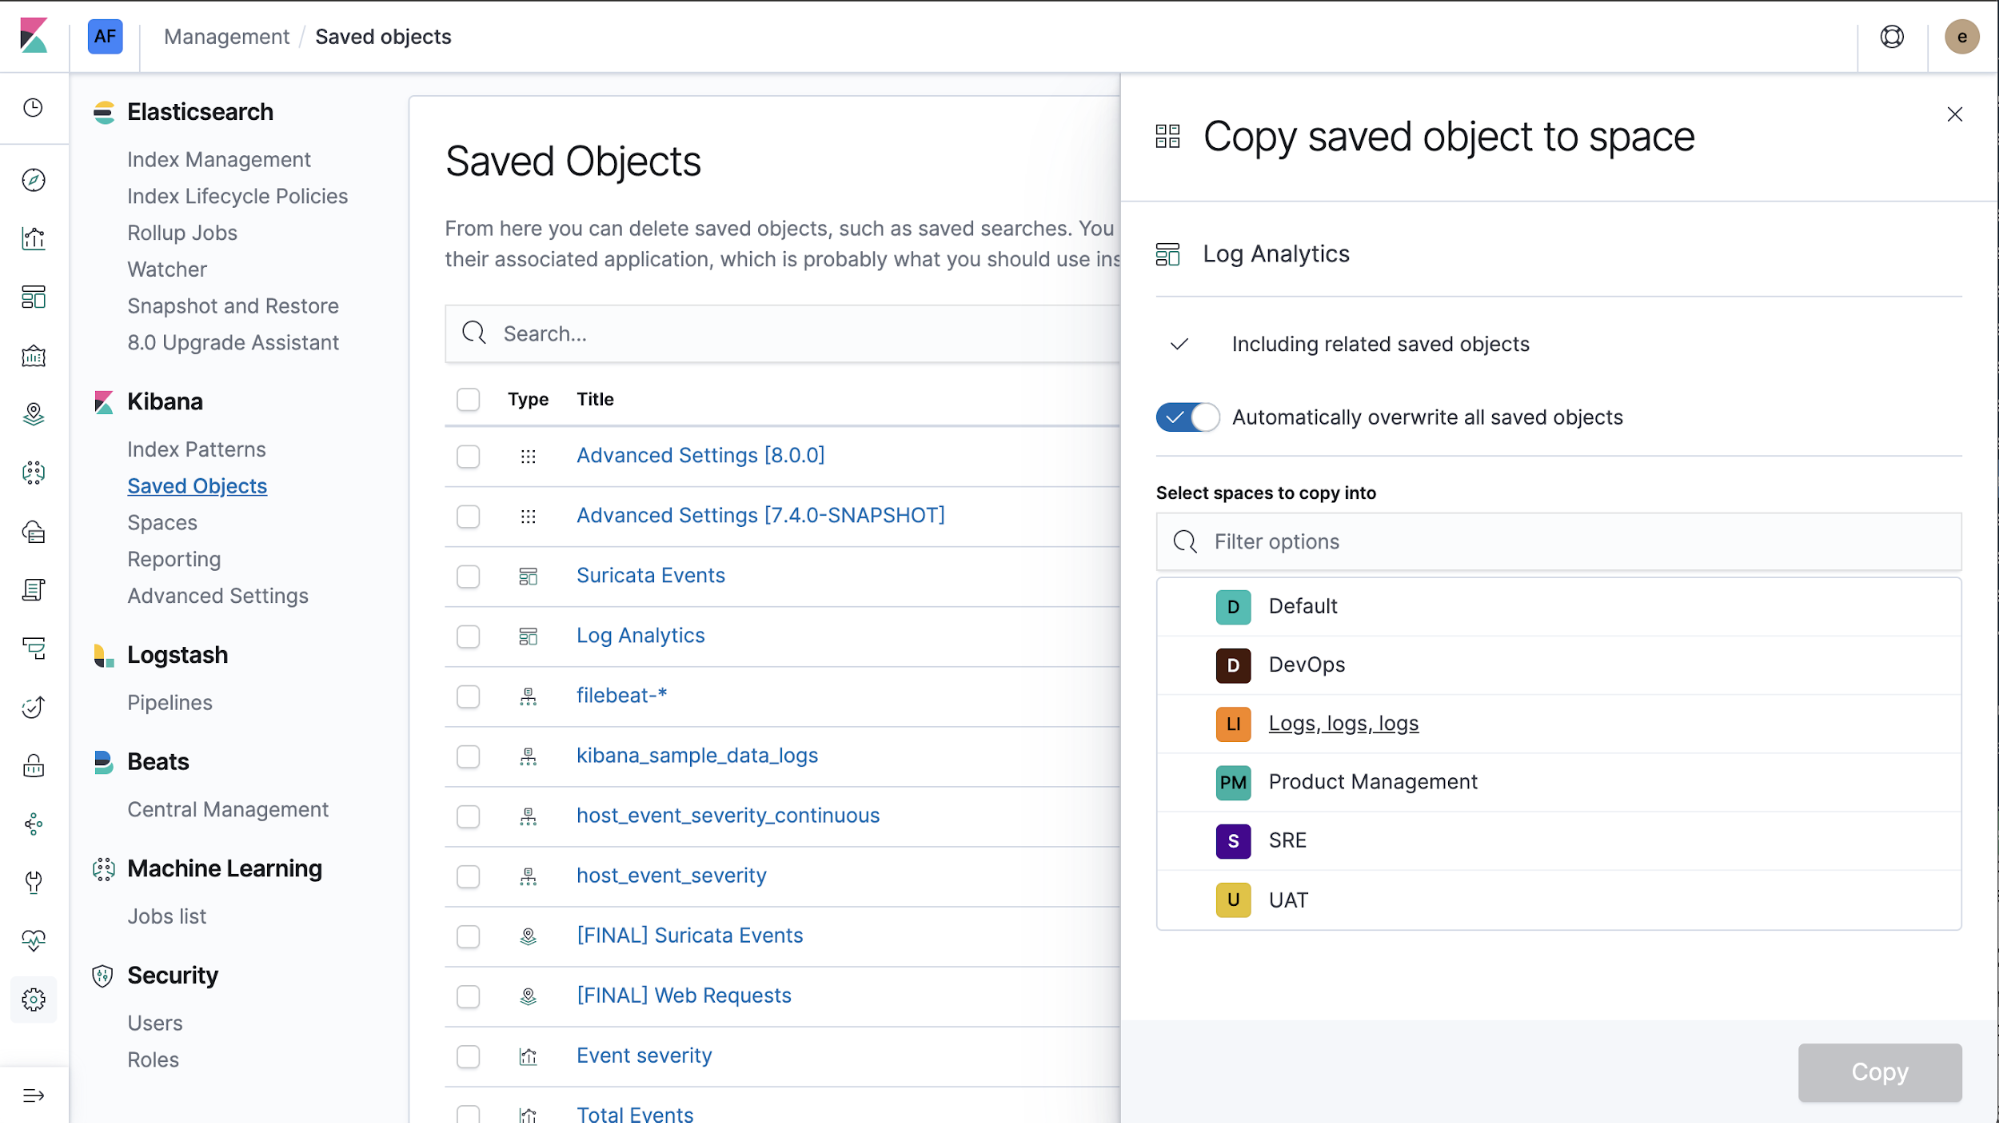Go to Index Management
The width and height of the screenshot is (1999, 1123).
(219, 159)
